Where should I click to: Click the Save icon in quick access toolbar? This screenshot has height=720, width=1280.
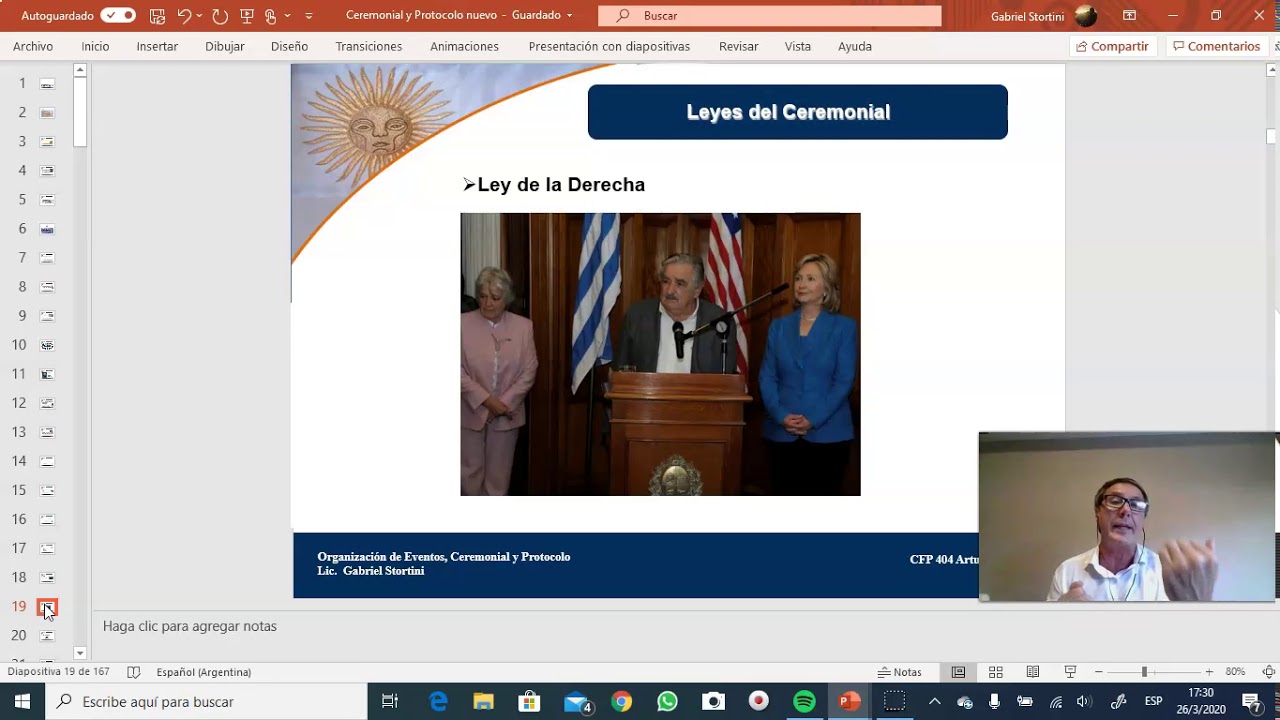tap(157, 15)
